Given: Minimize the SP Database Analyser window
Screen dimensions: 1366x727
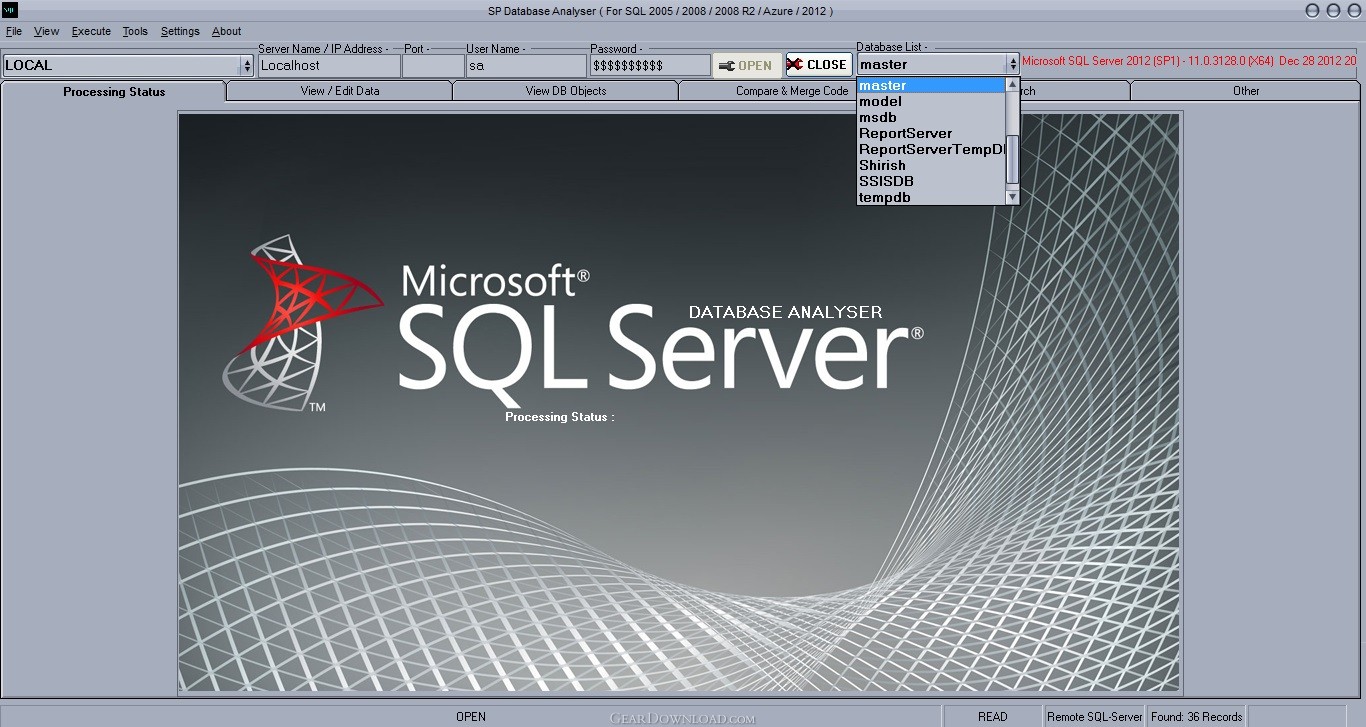Looking at the screenshot, I should pyautogui.click(x=1313, y=11).
